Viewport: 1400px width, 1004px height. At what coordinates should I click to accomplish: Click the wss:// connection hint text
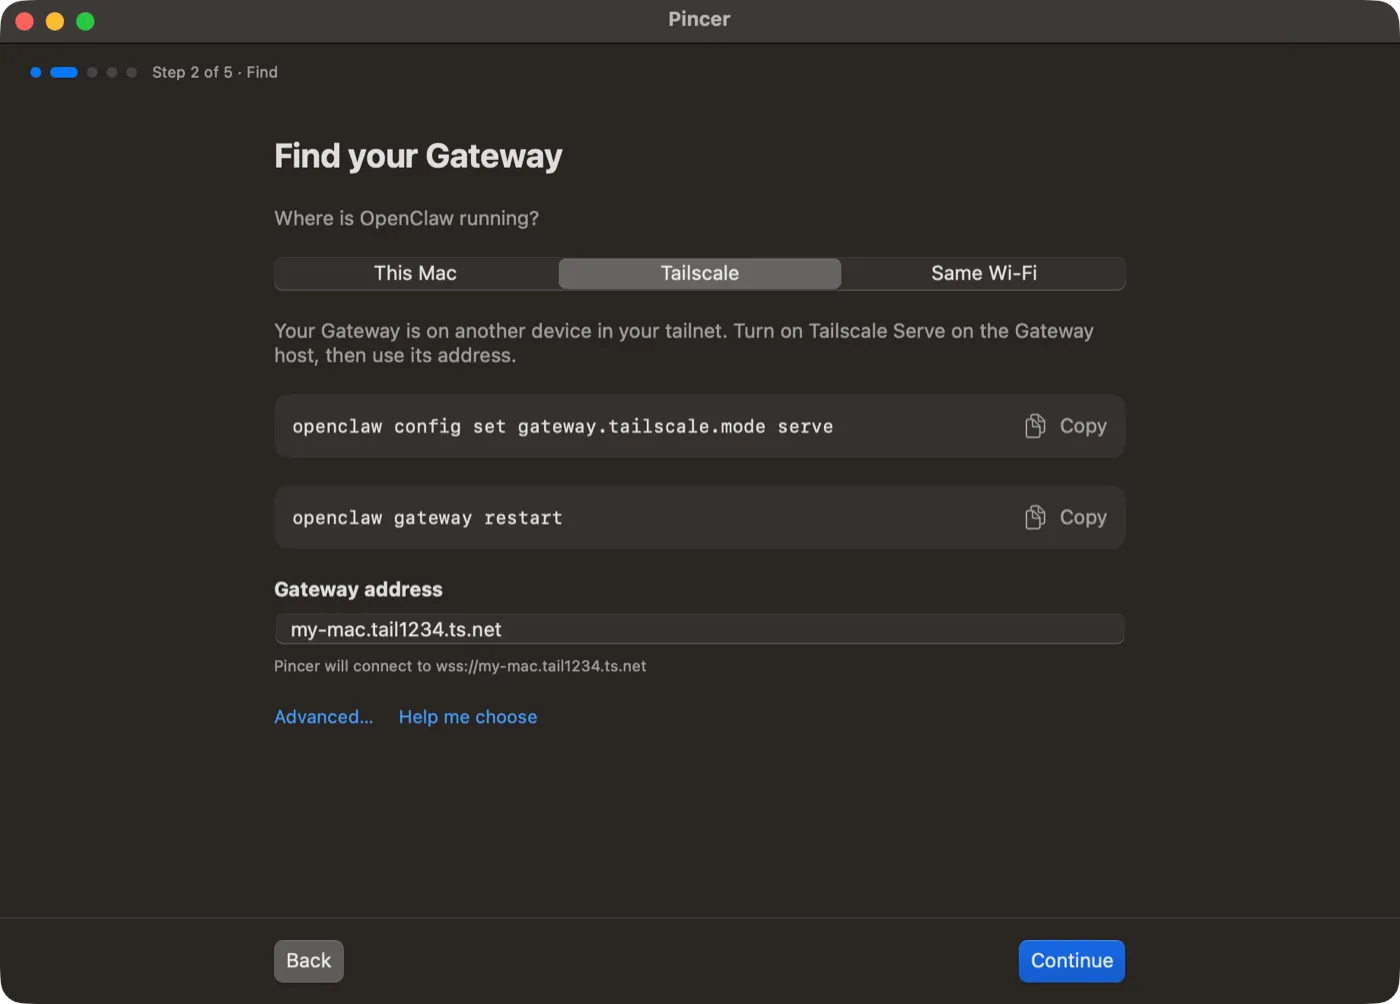point(460,666)
